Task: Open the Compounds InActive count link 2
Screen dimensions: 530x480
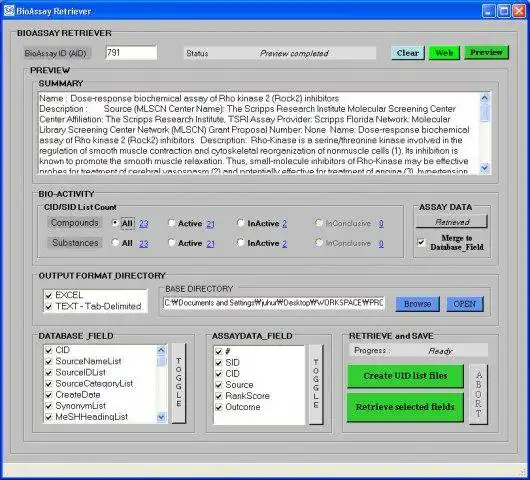Action: [285, 223]
